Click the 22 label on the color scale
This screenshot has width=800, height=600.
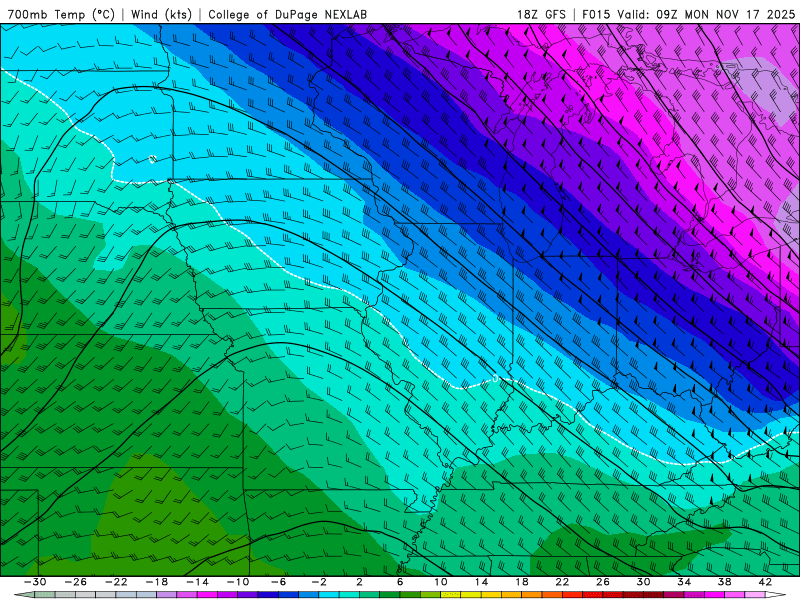click(x=562, y=582)
